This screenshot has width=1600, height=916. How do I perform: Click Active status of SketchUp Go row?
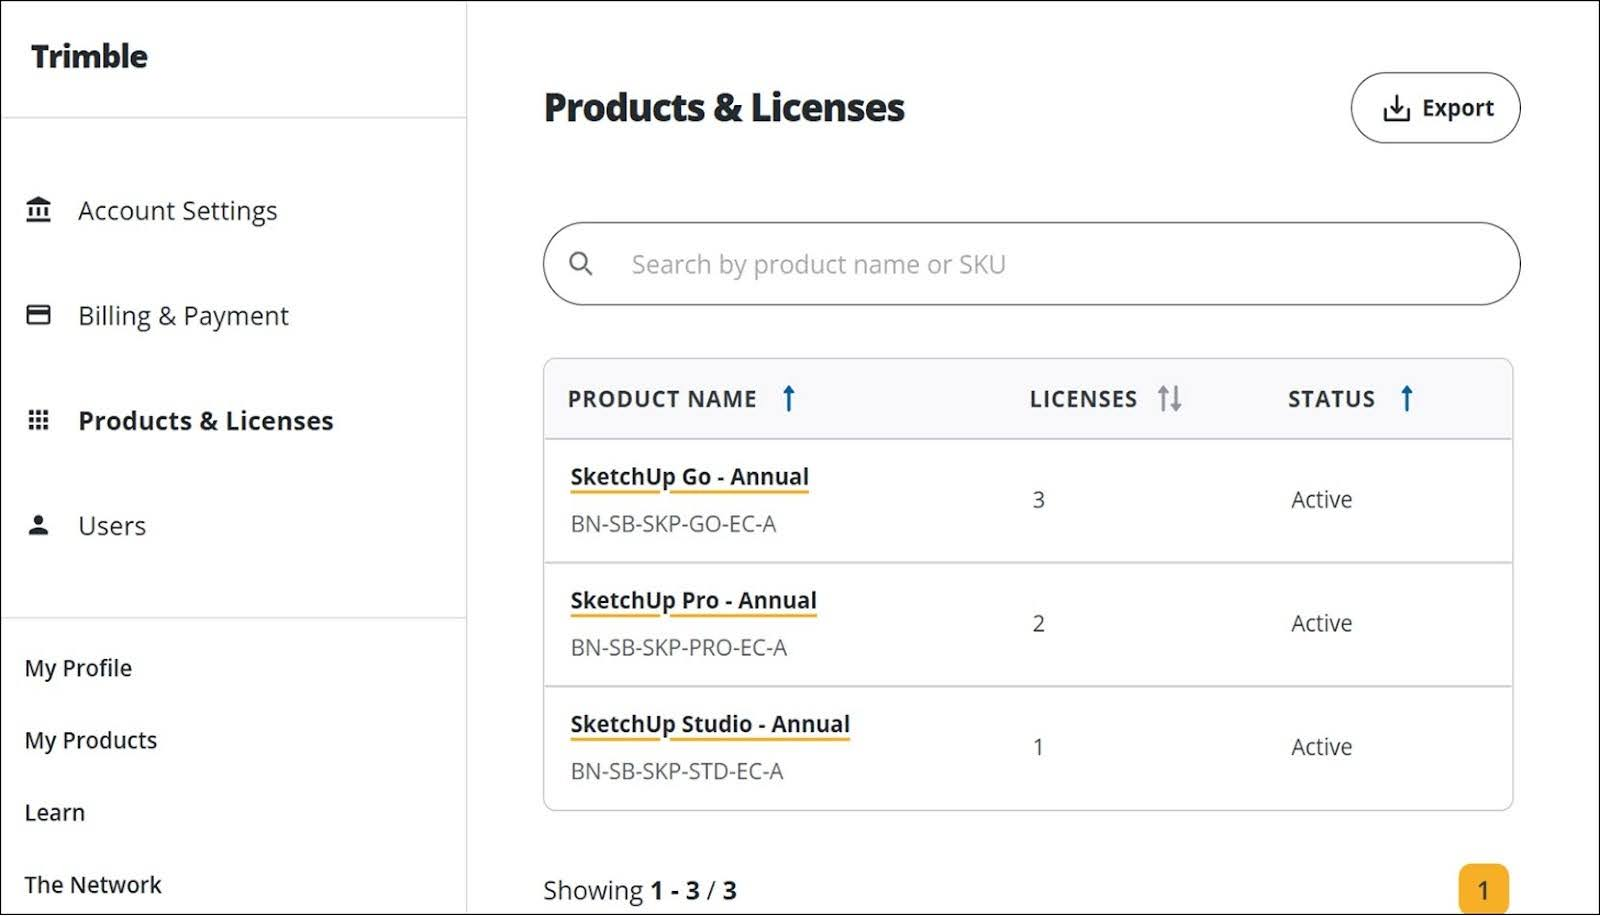coord(1321,500)
